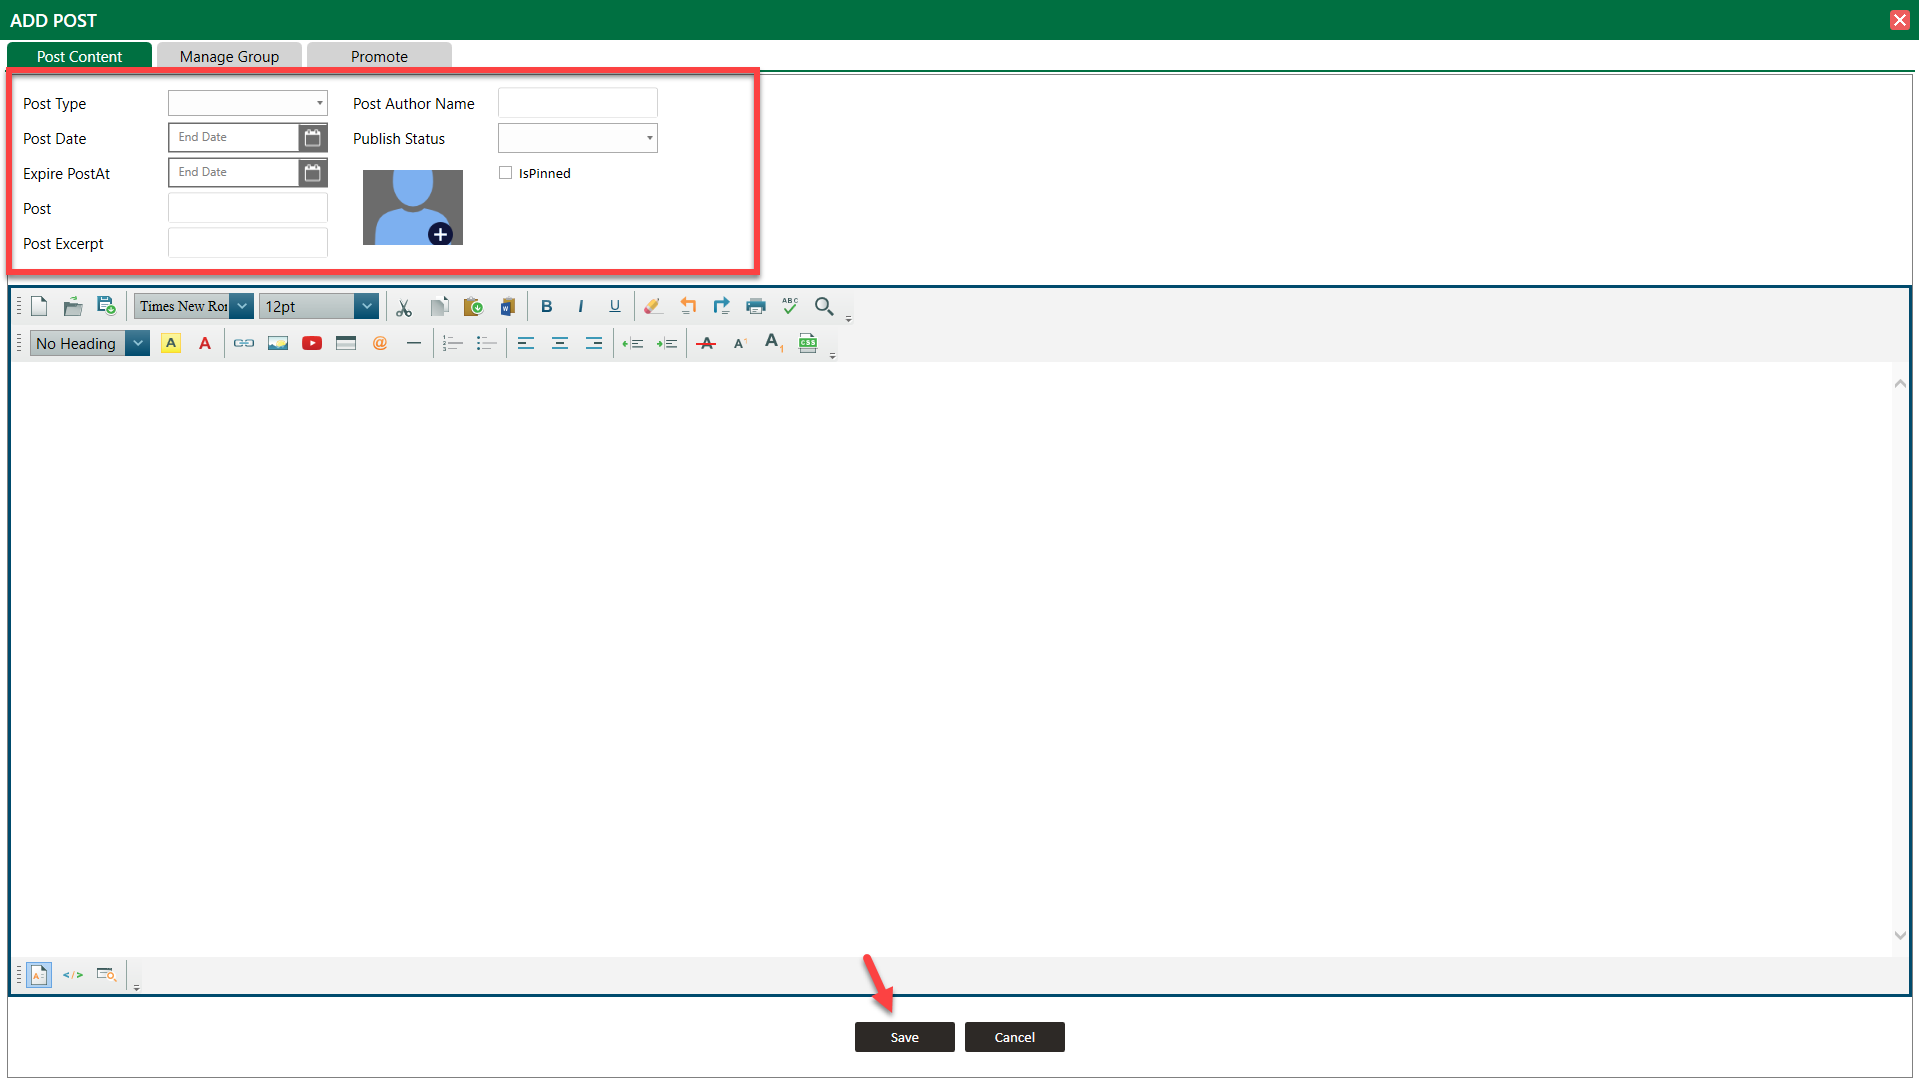The width and height of the screenshot is (1919, 1078).
Task: Click the Cut scissors icon
Action: pyautogui.click(x=404, y=307)
